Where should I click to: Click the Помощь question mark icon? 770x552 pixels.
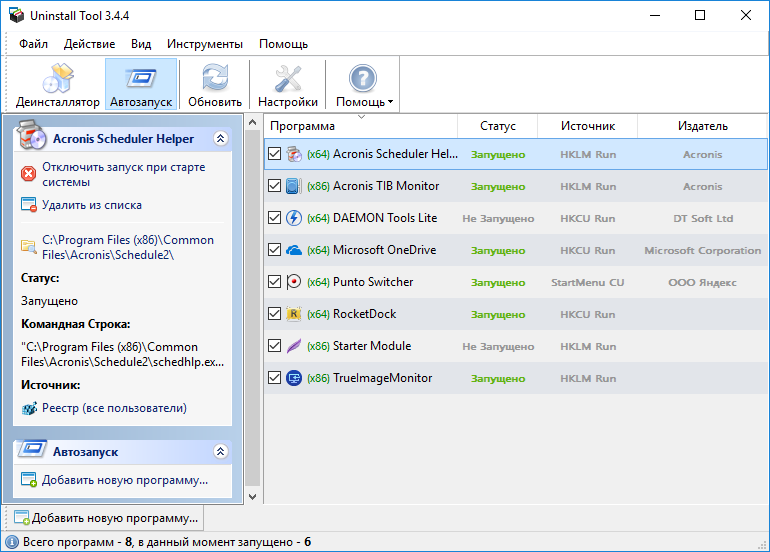[x=363, y=79]
